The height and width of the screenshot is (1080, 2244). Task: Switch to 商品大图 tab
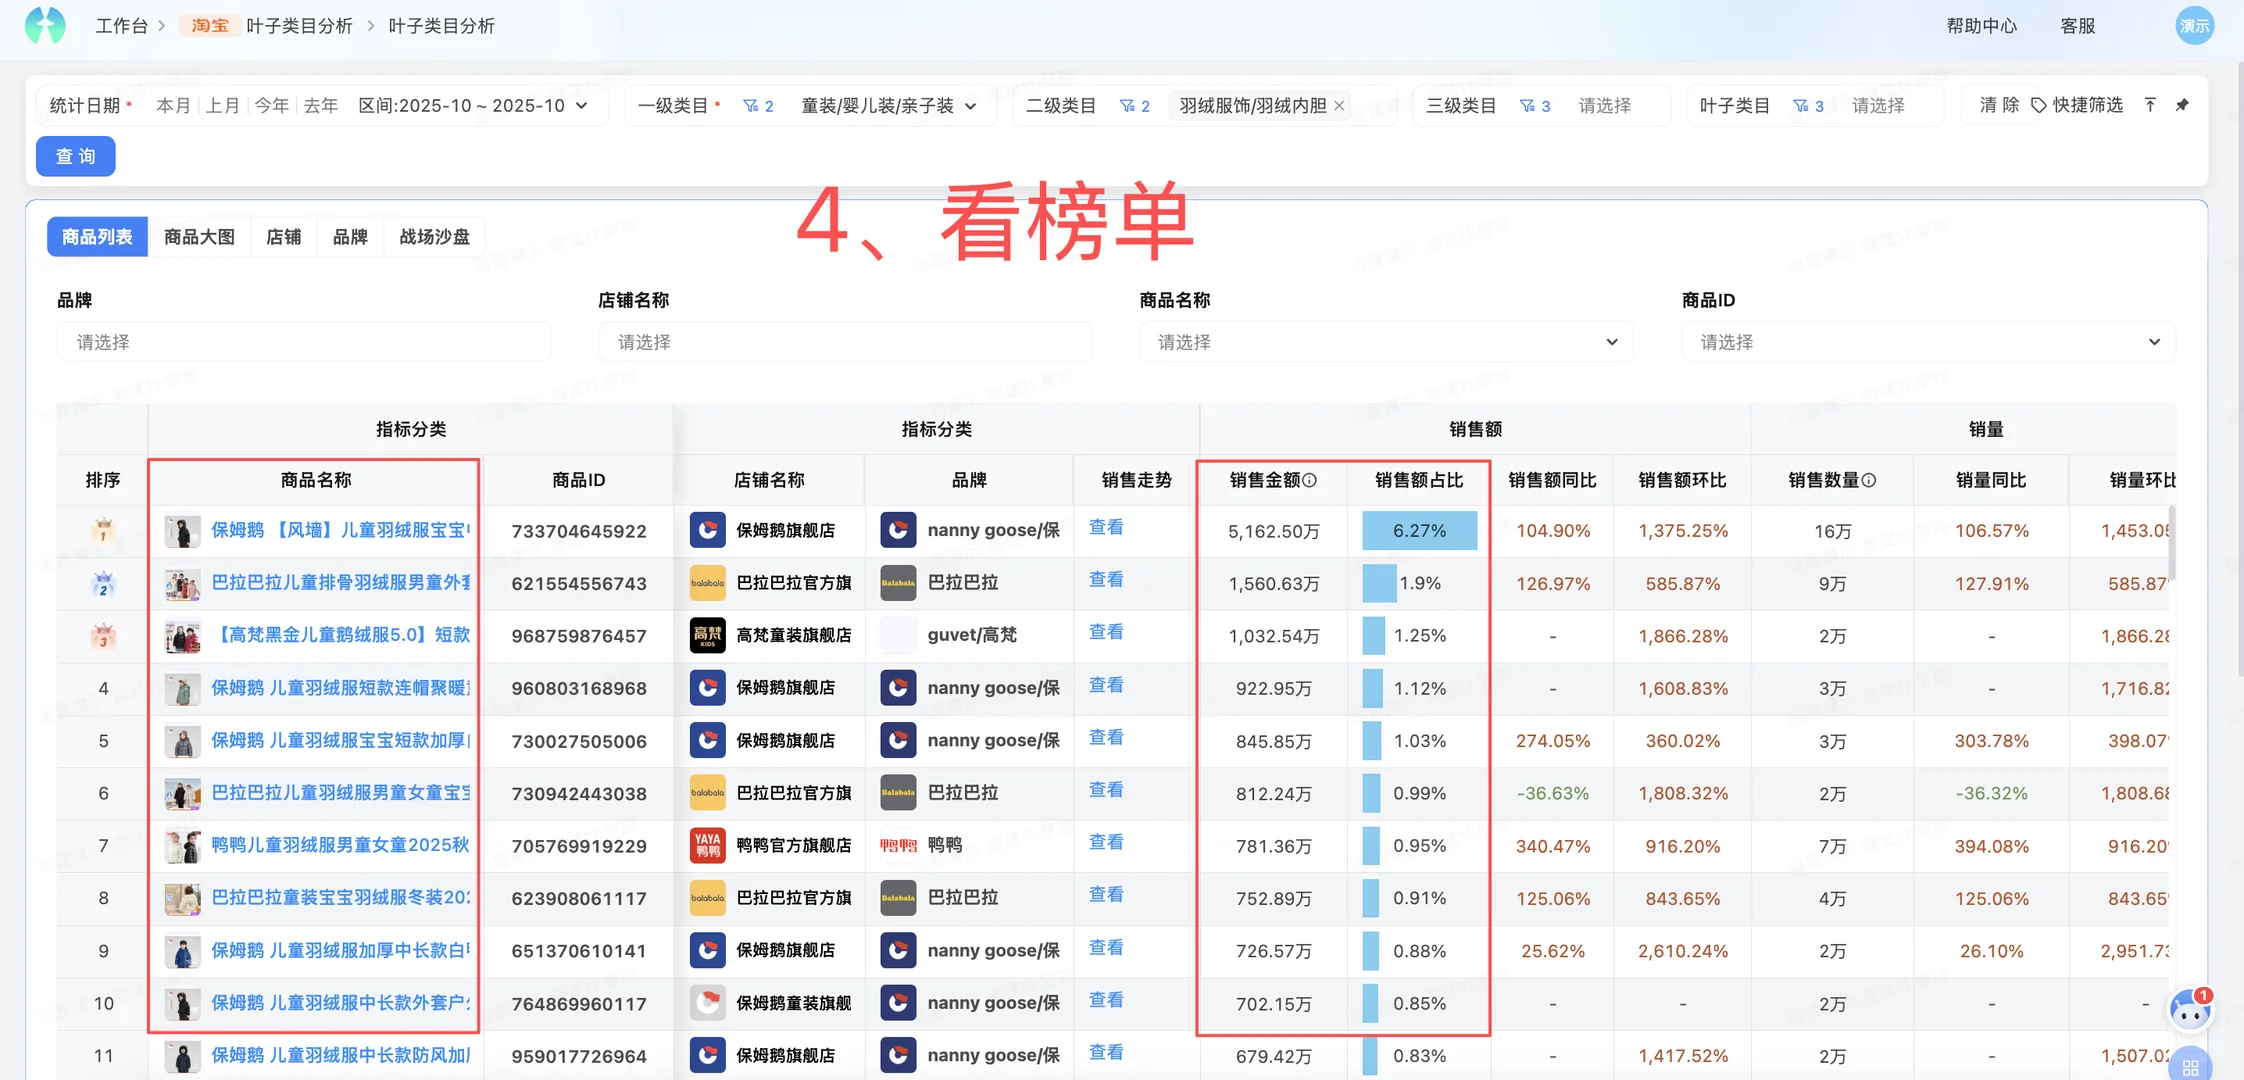(199, 237)
